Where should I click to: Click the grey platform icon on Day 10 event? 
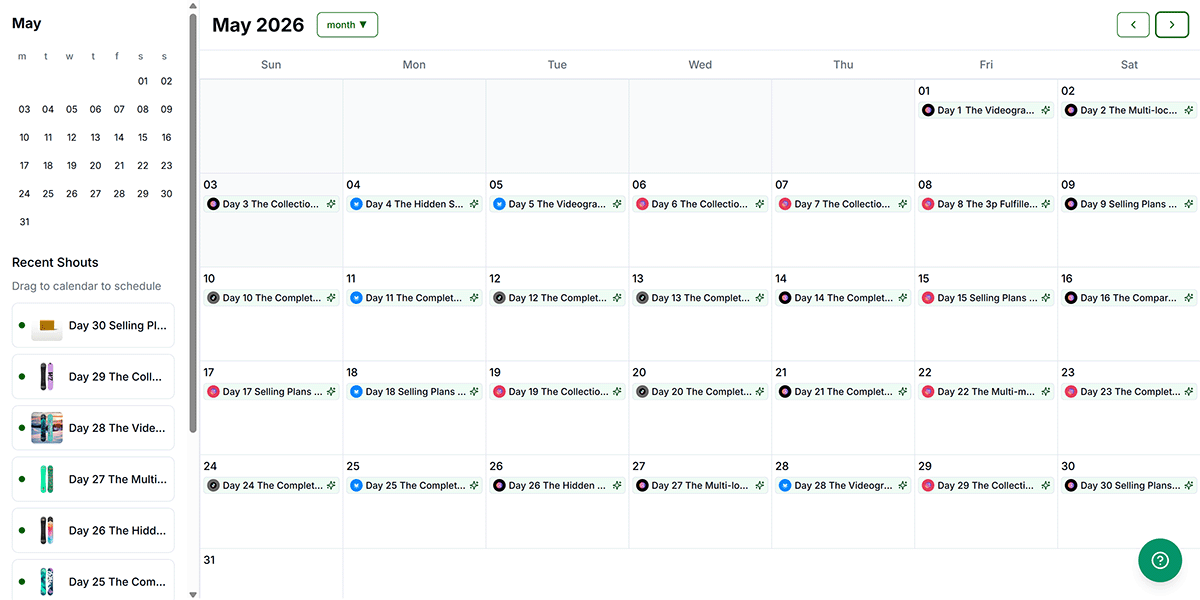(213, 298)
